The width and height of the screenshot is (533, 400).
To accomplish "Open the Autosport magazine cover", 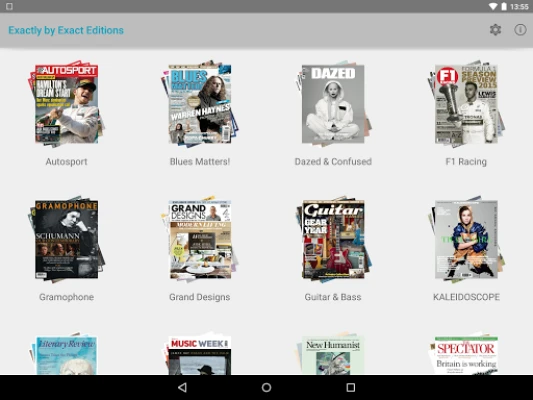I will coord(66,104).
